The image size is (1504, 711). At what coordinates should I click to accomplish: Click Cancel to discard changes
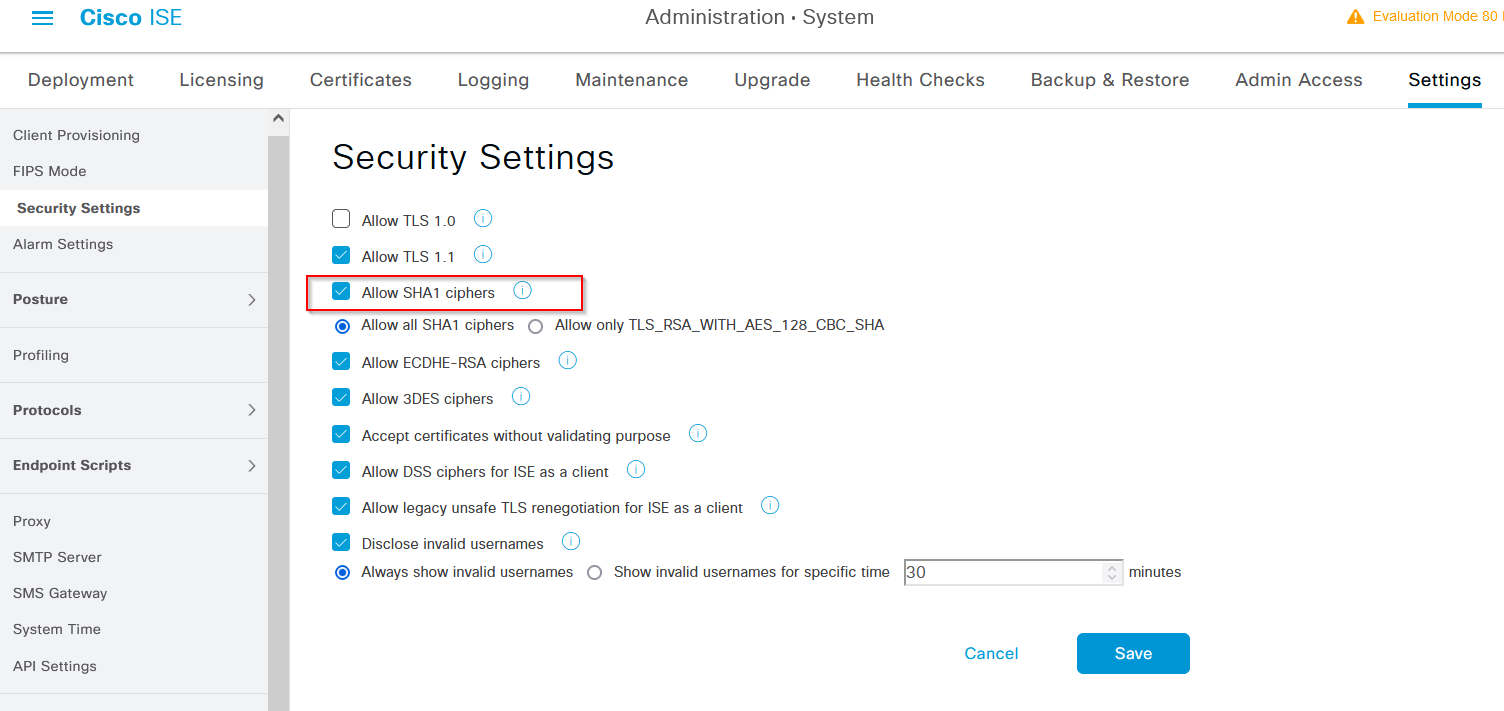click(991, 653)
